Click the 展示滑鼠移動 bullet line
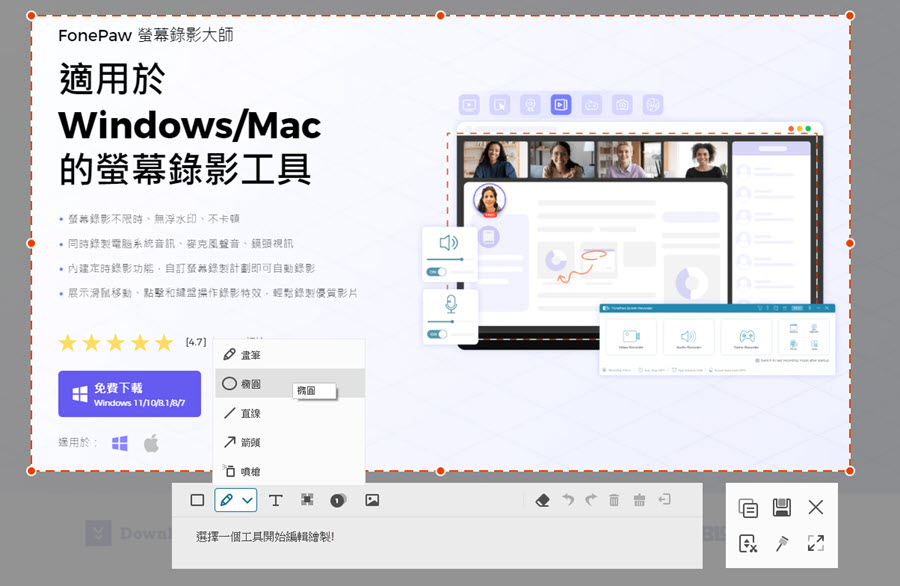 coord(212,293)
